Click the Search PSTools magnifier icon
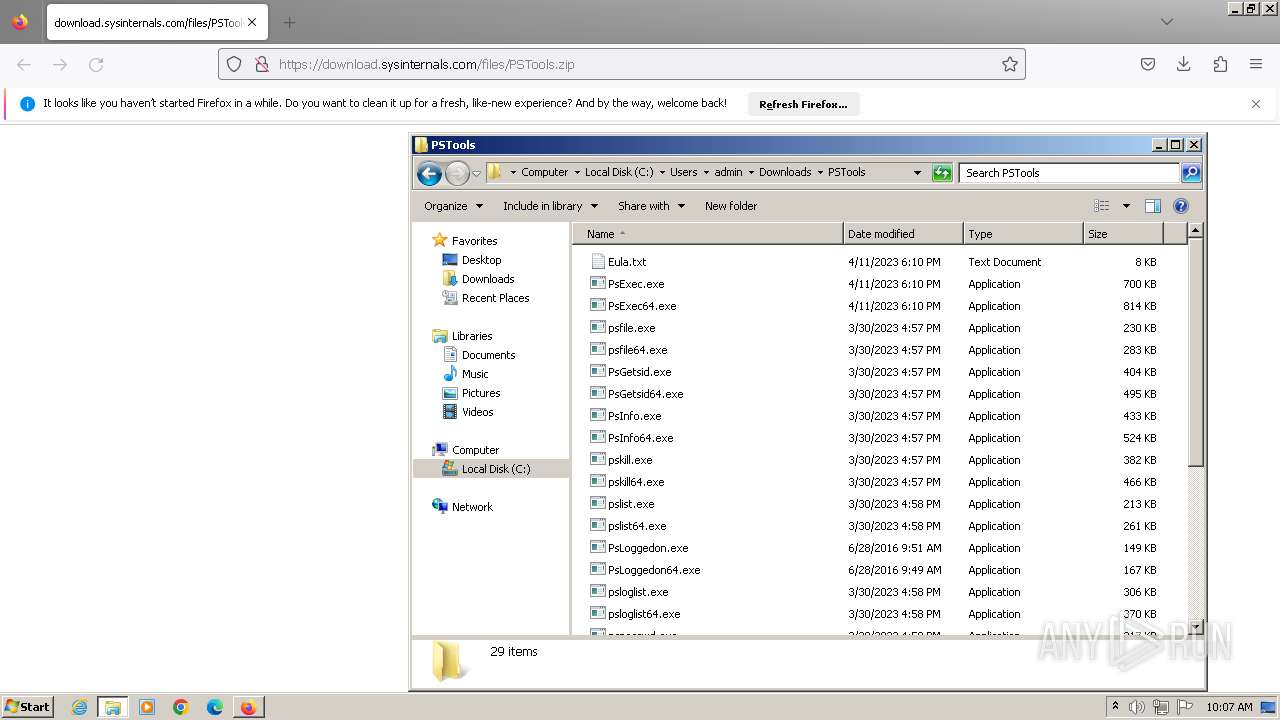The height and width of the screenshot is (720, 1280). click(x=1191, y=173)
